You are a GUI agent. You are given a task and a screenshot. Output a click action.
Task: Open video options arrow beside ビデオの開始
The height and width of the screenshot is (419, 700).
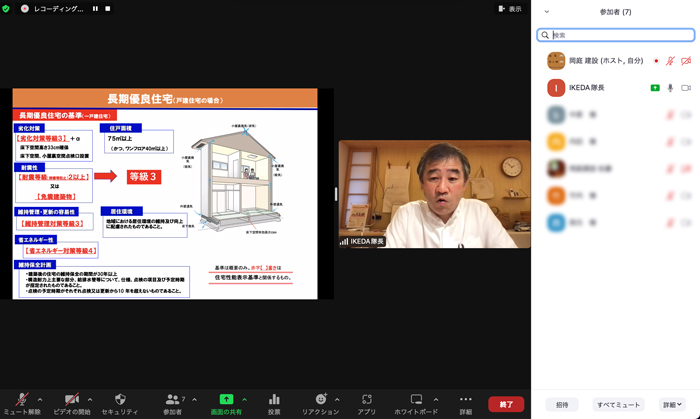90,400
